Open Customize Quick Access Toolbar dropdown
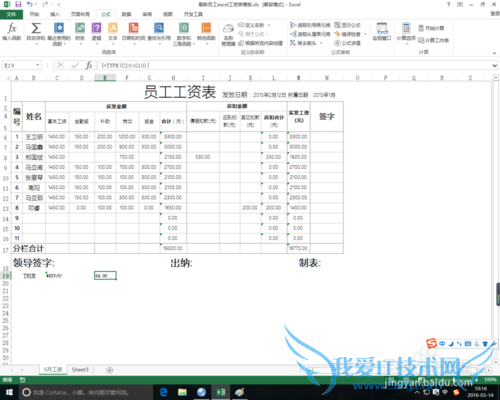The image size is (500, 400). click(x=59, y=4)
